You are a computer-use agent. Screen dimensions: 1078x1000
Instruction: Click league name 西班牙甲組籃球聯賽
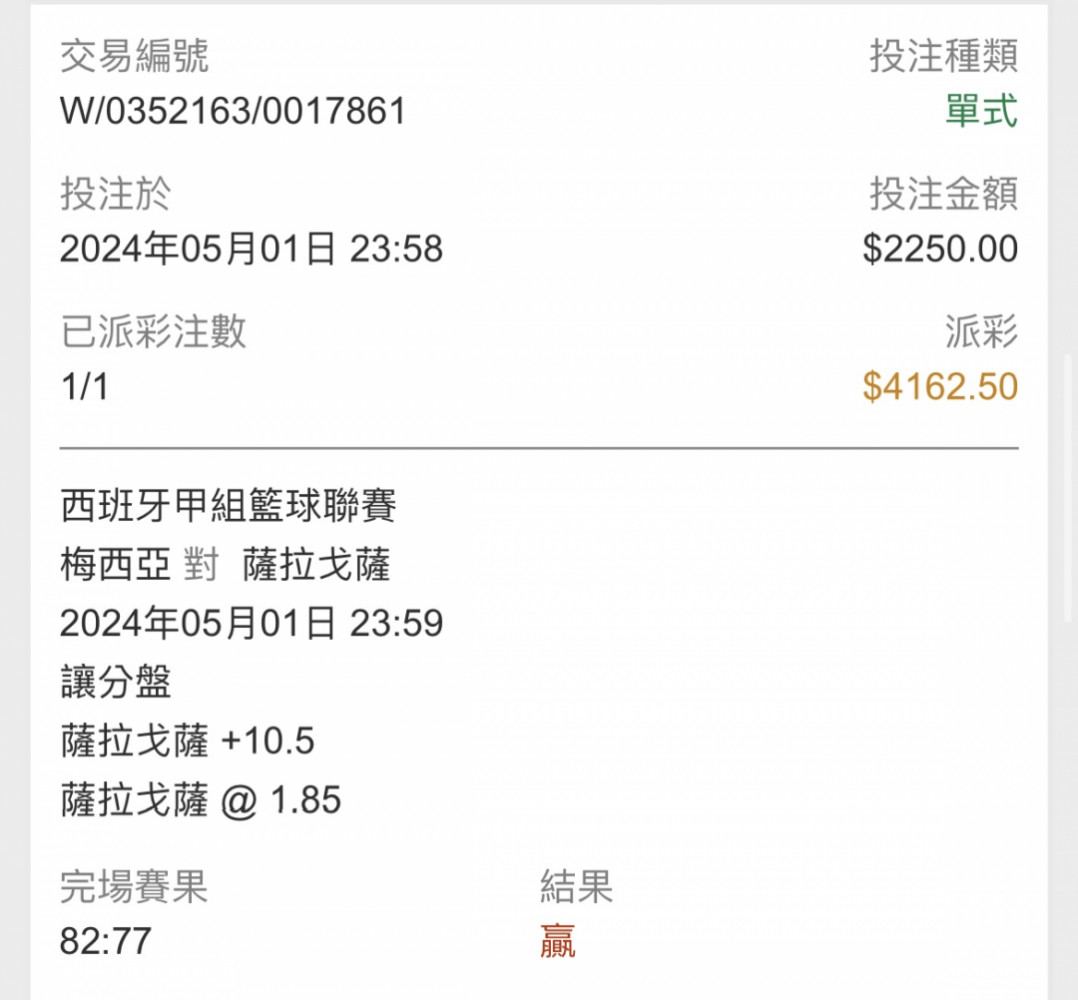coord(228,506)
